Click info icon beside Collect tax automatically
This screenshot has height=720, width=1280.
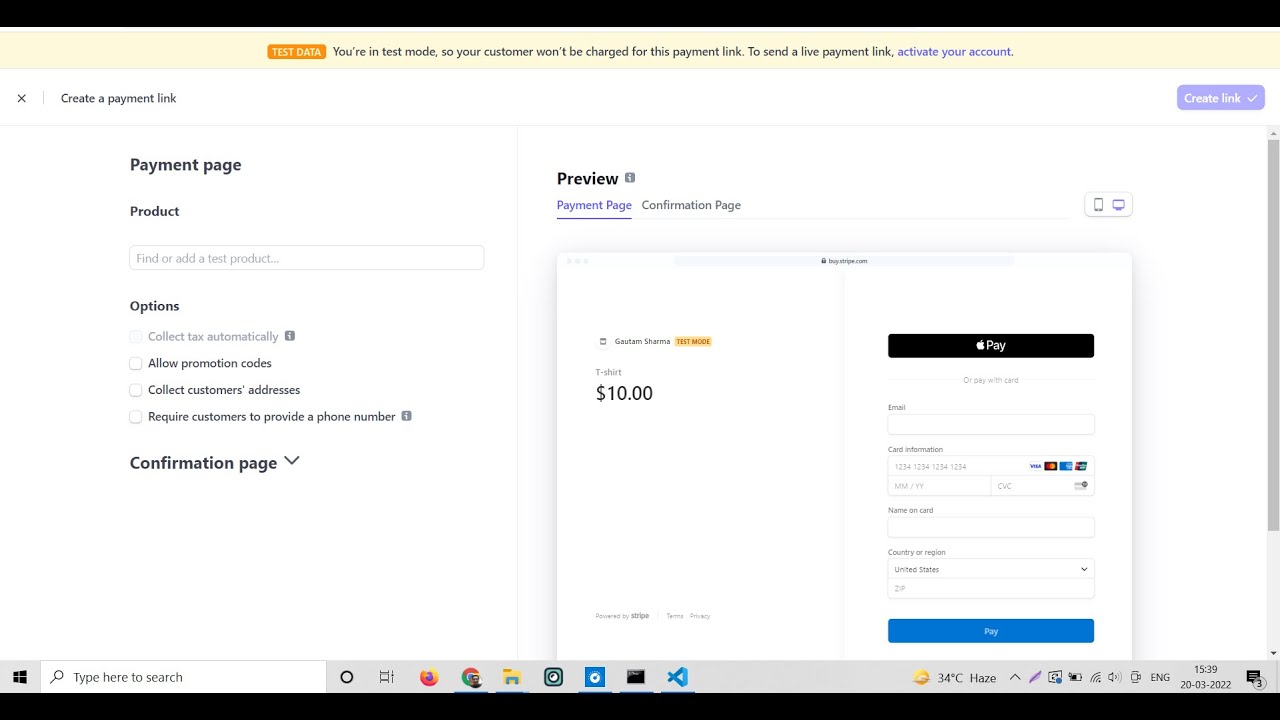290,336
